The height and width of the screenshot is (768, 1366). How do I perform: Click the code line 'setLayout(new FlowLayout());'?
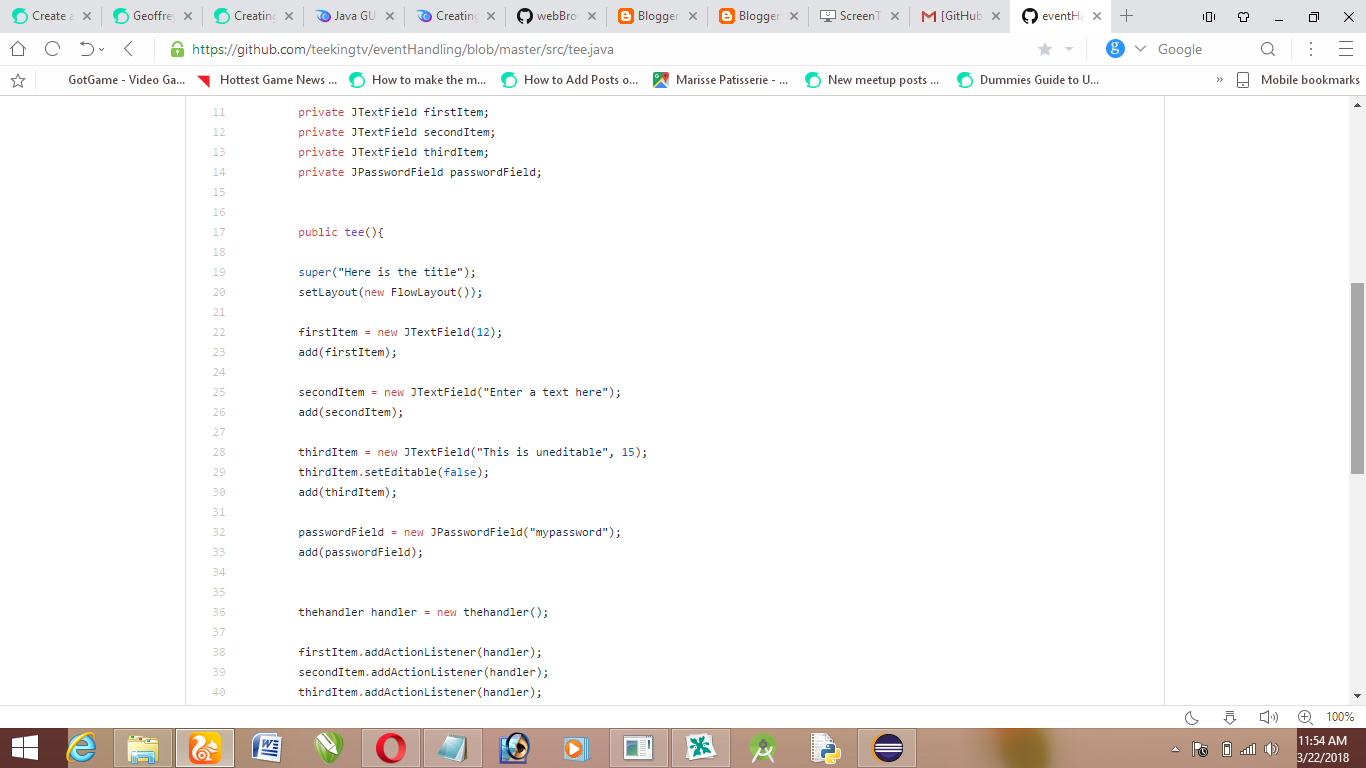point(390,292)
